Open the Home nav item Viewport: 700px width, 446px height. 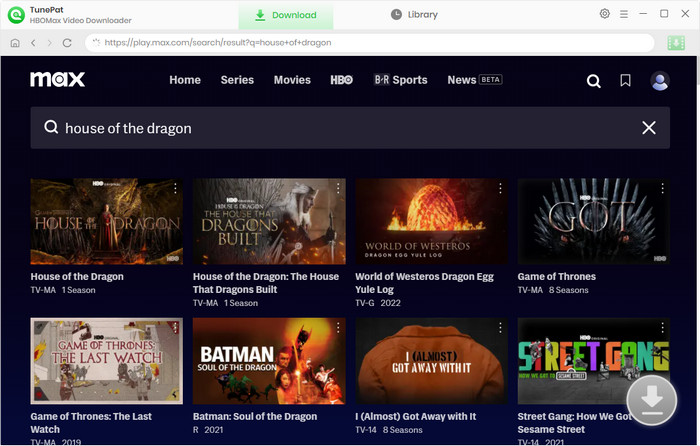click(x=185, y=80)
